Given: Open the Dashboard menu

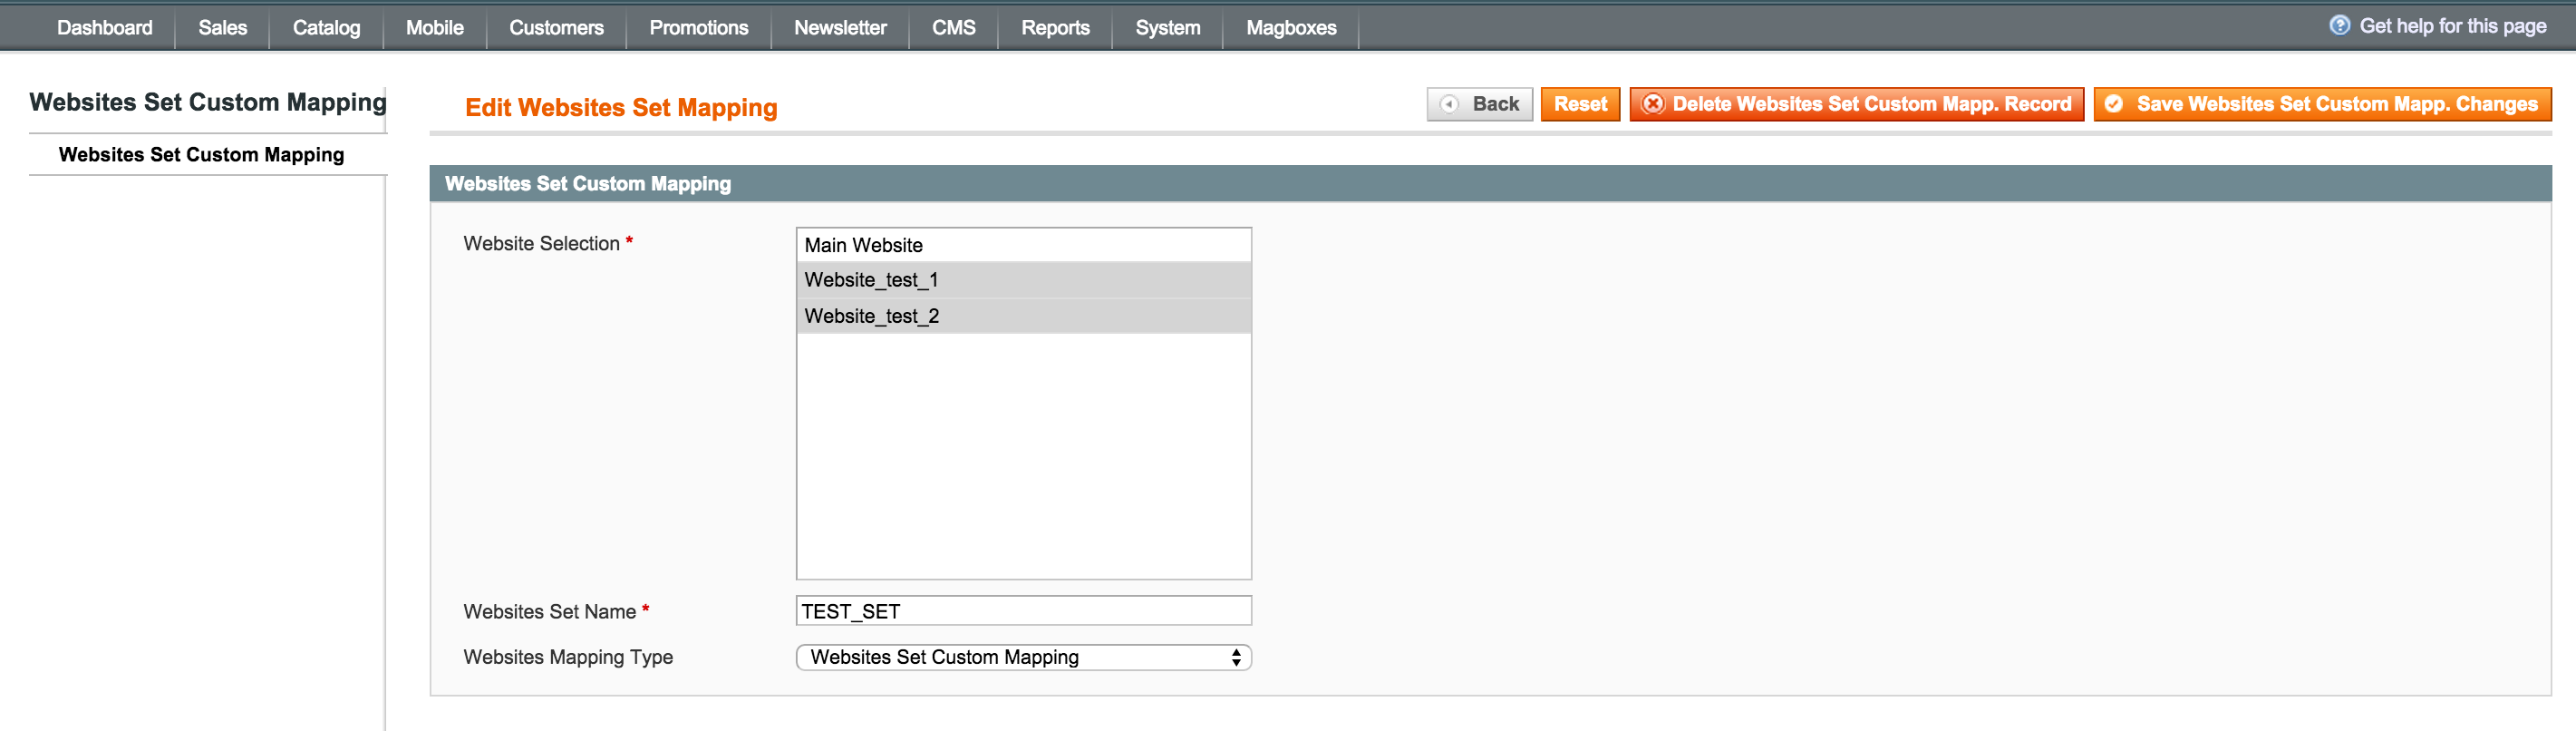Looking at the screenshot, I should 105,28.
